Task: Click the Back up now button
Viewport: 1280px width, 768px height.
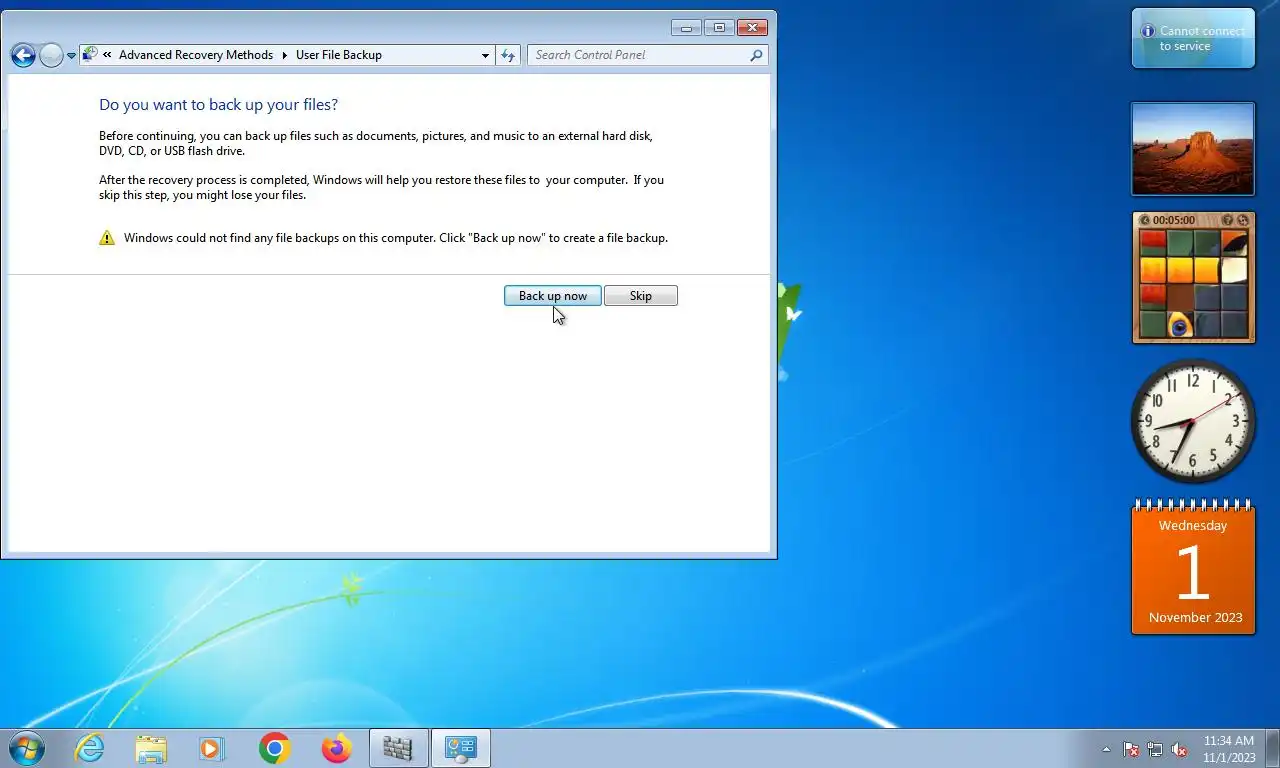Action: (552, 296)
